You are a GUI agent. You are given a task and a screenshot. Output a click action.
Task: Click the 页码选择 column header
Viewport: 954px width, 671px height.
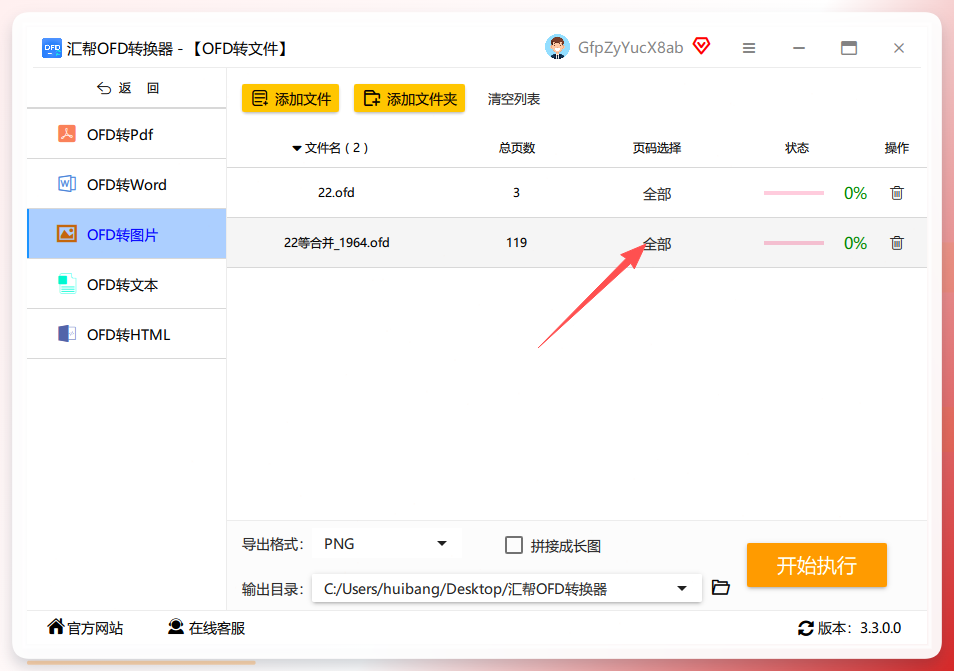656,148
